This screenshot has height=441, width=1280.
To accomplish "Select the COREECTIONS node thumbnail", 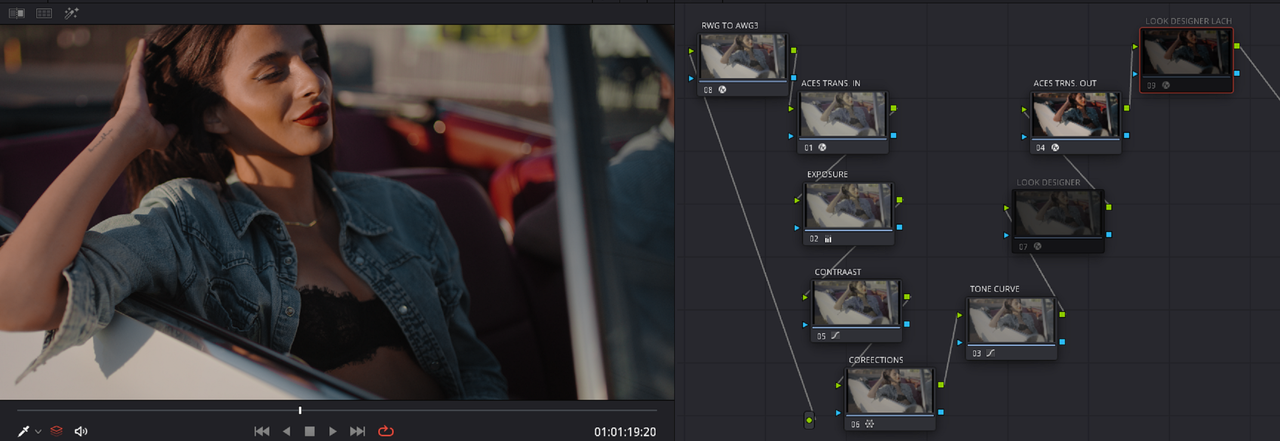I will [890, 391].
